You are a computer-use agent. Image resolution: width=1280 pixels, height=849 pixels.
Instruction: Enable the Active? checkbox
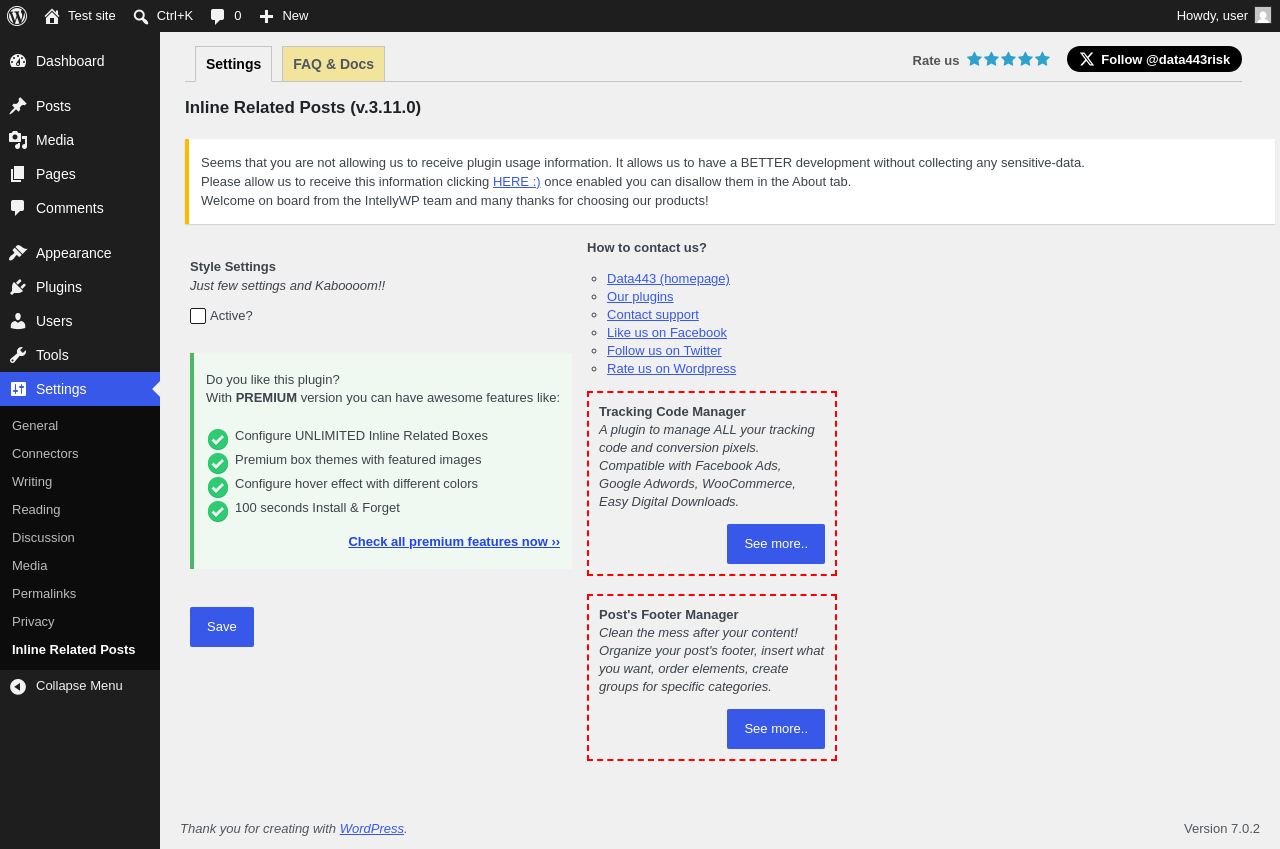198,316
